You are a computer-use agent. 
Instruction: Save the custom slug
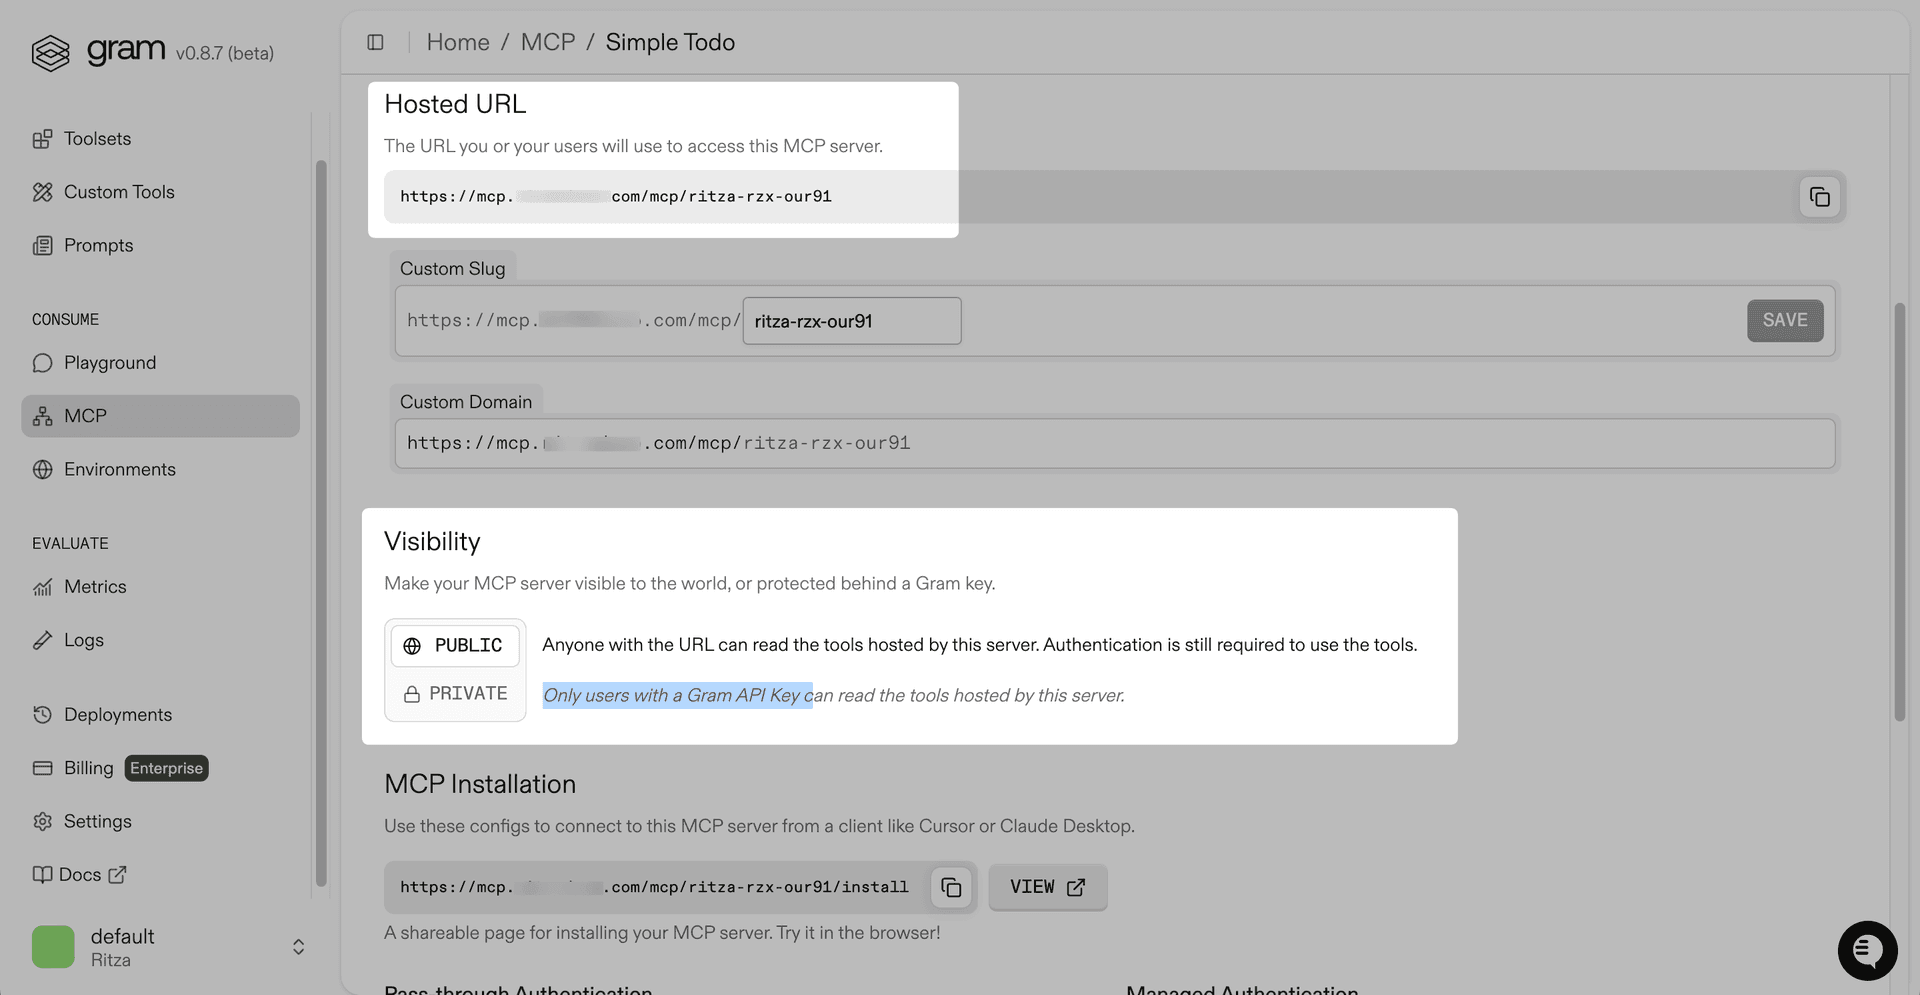(1785, 320)
